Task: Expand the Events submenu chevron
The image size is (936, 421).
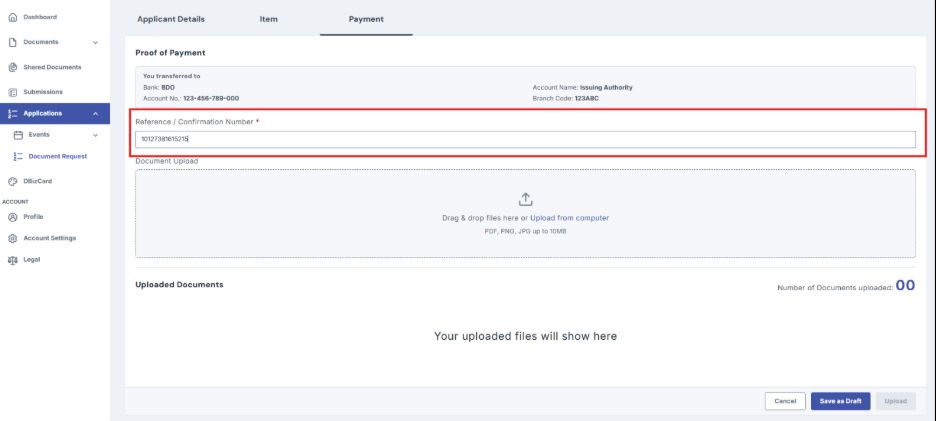Action: (96, 135)
